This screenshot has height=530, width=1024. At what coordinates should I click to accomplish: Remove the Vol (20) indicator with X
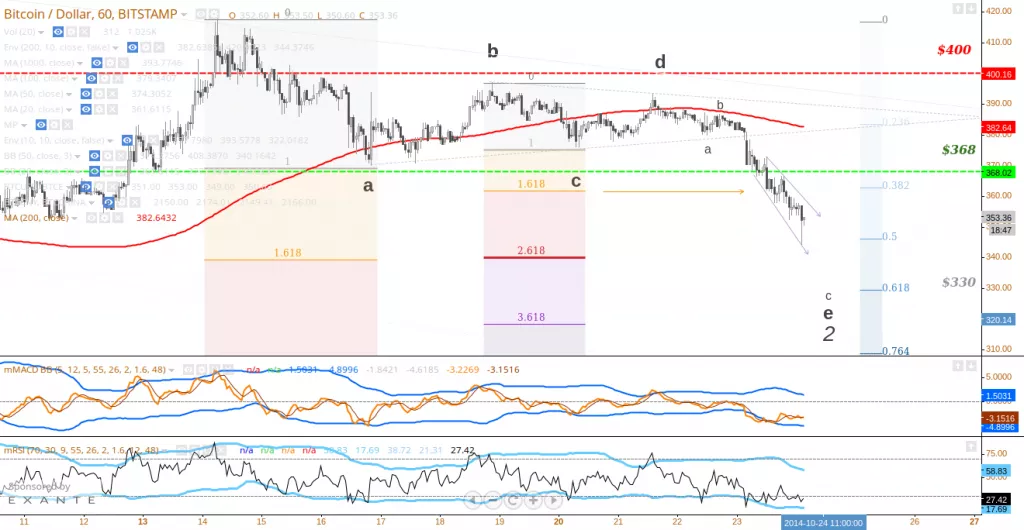click(x=85, y=32)
